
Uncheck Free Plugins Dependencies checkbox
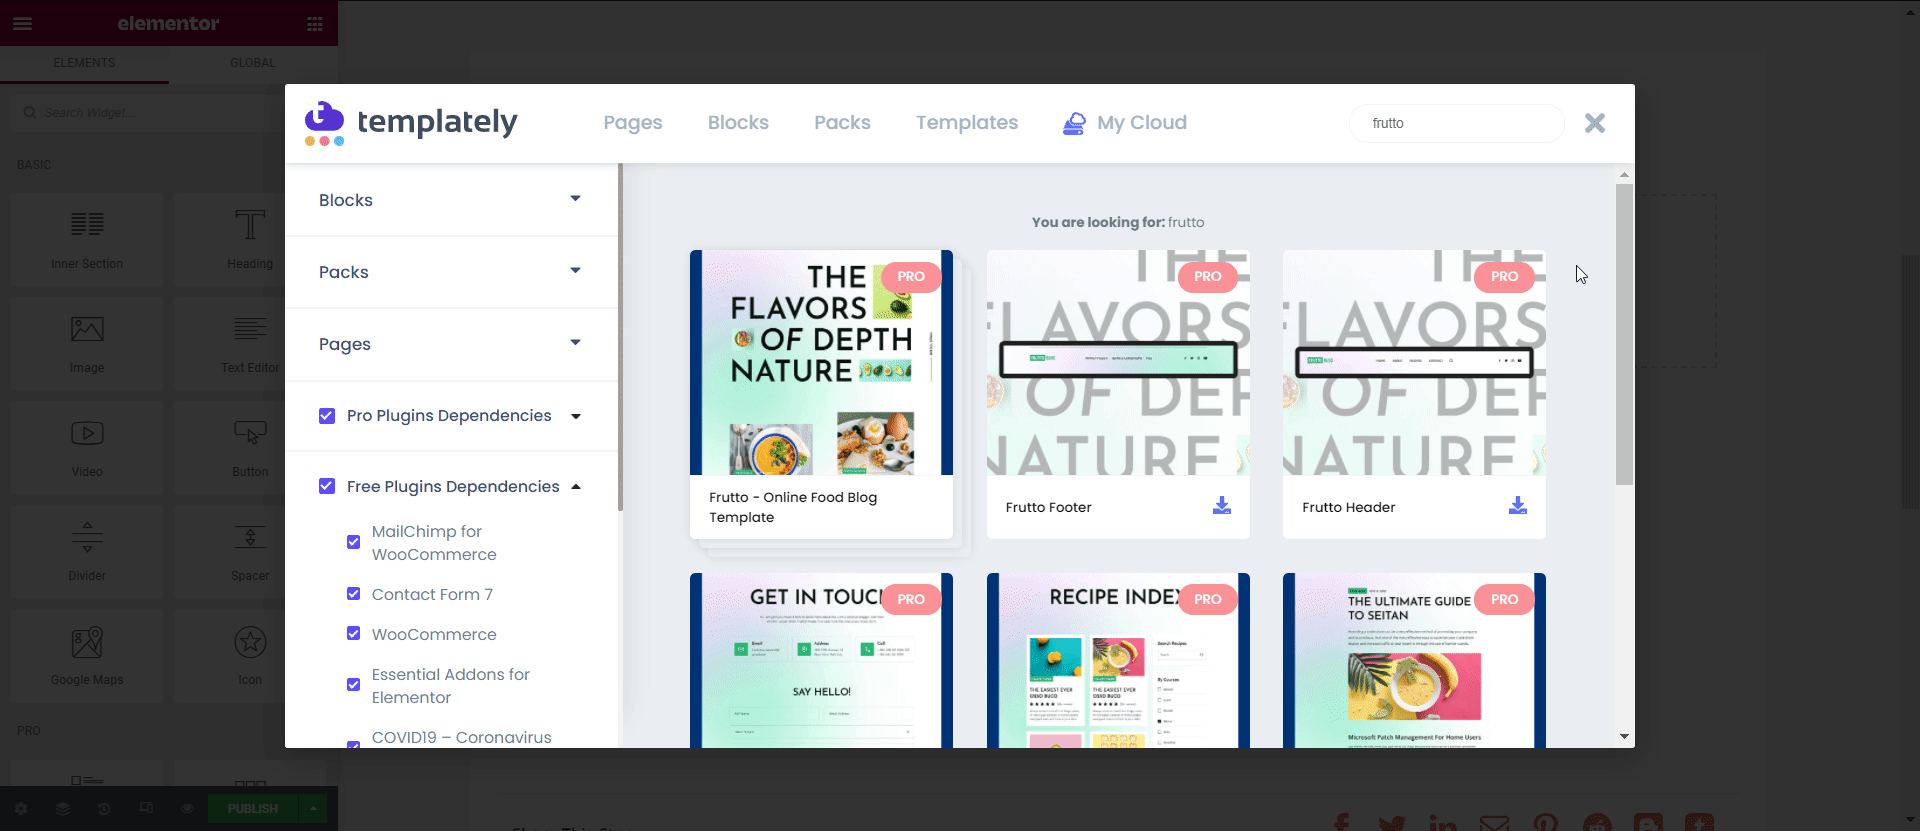tap(327, 486)
